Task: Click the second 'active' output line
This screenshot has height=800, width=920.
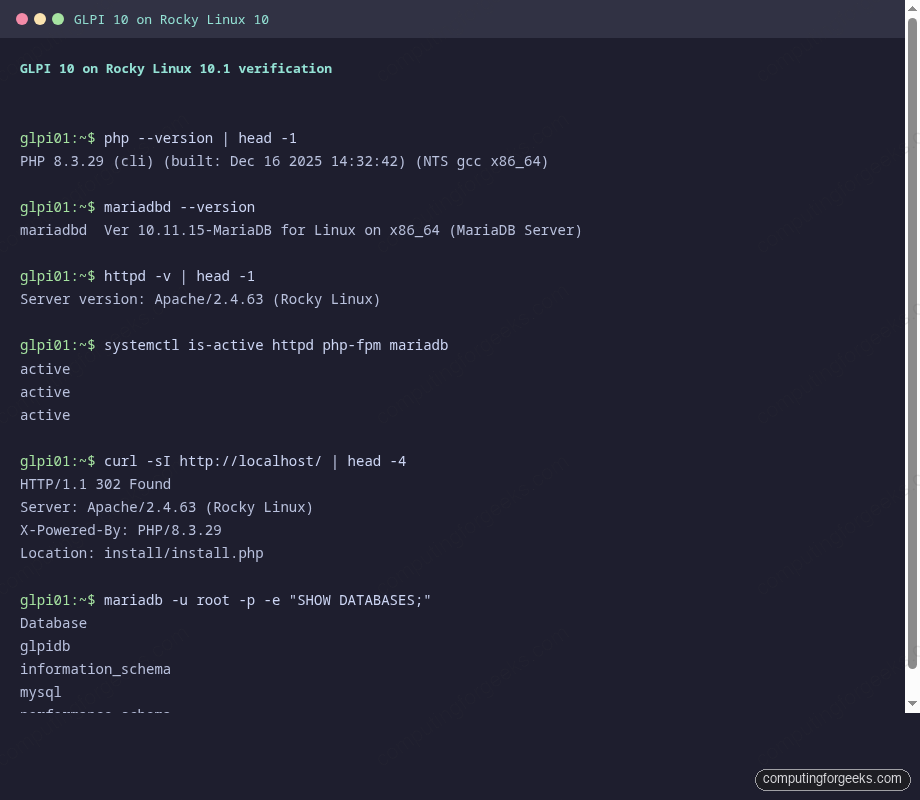Action: point(45,392)
